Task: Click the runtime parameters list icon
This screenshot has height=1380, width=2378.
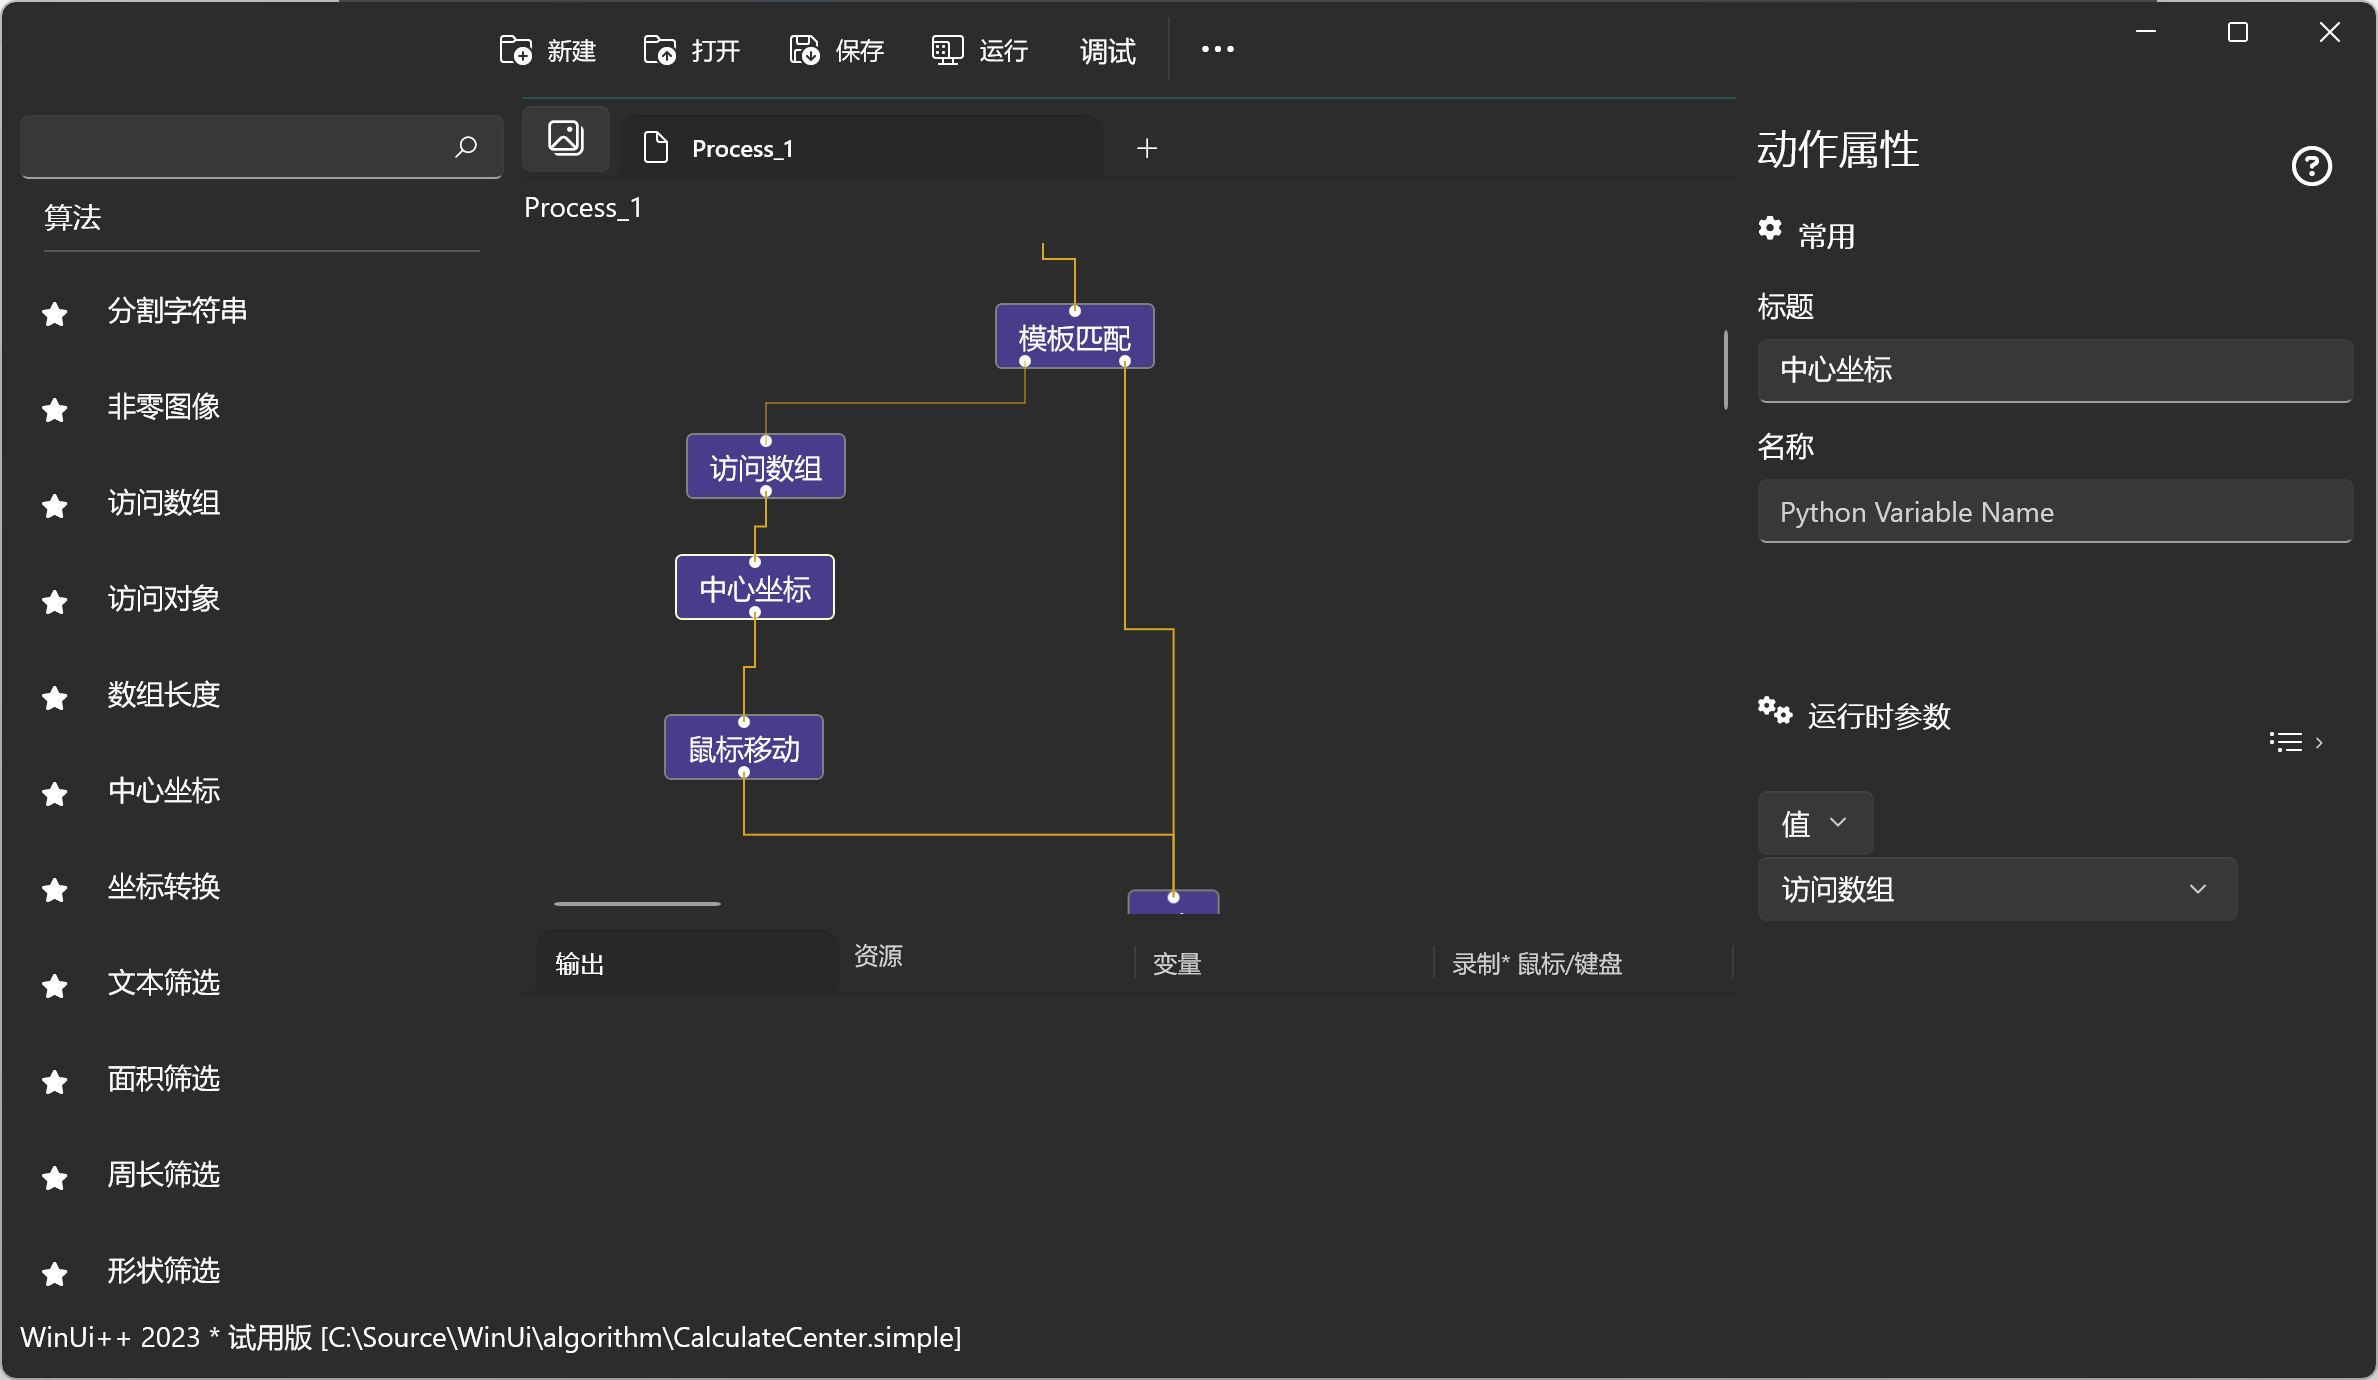Action: (x=2285, y=741)
